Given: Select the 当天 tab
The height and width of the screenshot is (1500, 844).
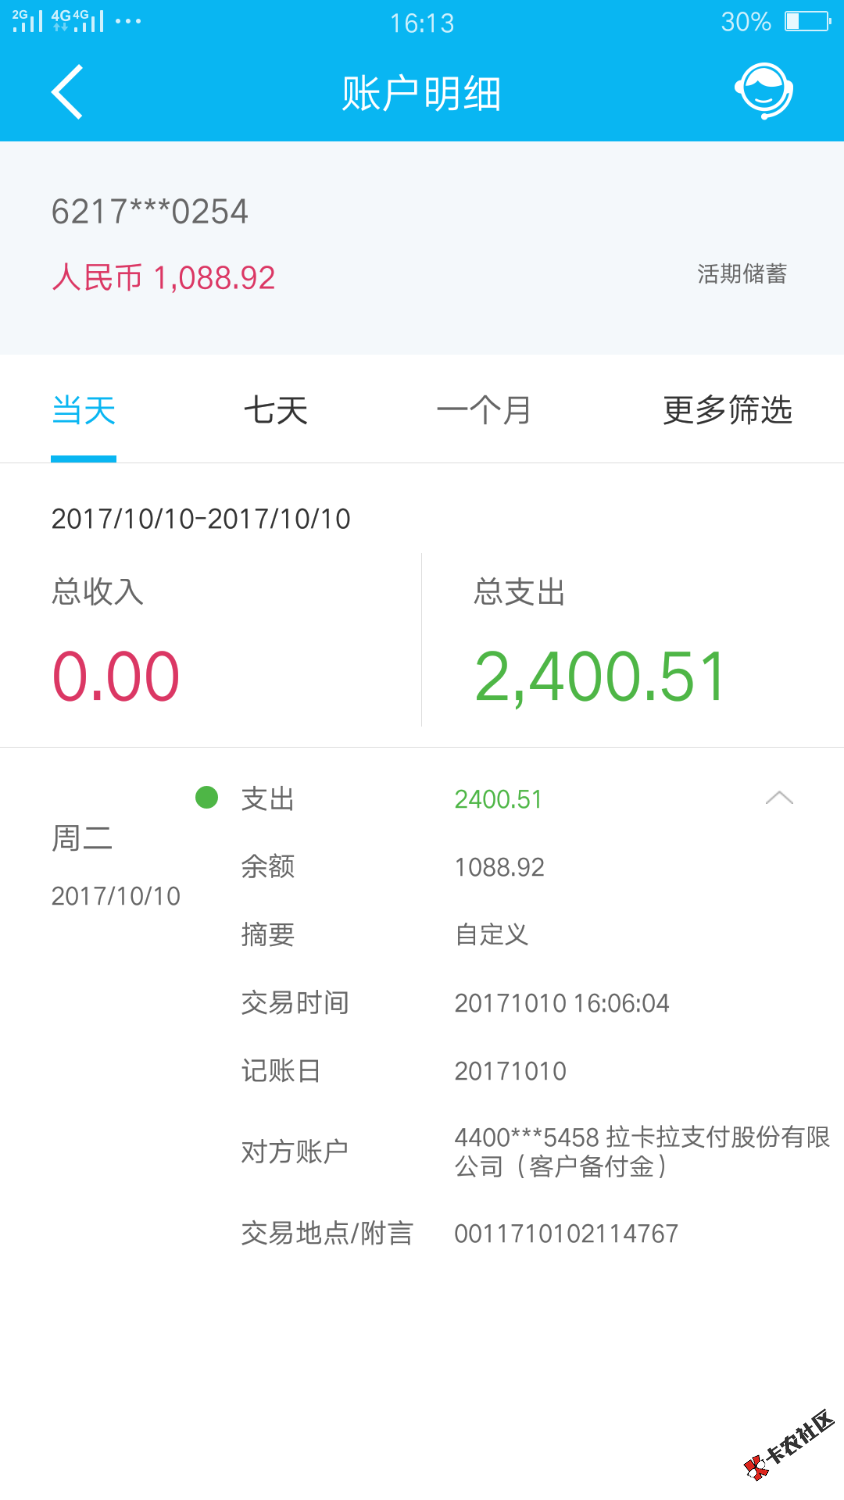Looking at the screenshot, I should tap(84, 410).
